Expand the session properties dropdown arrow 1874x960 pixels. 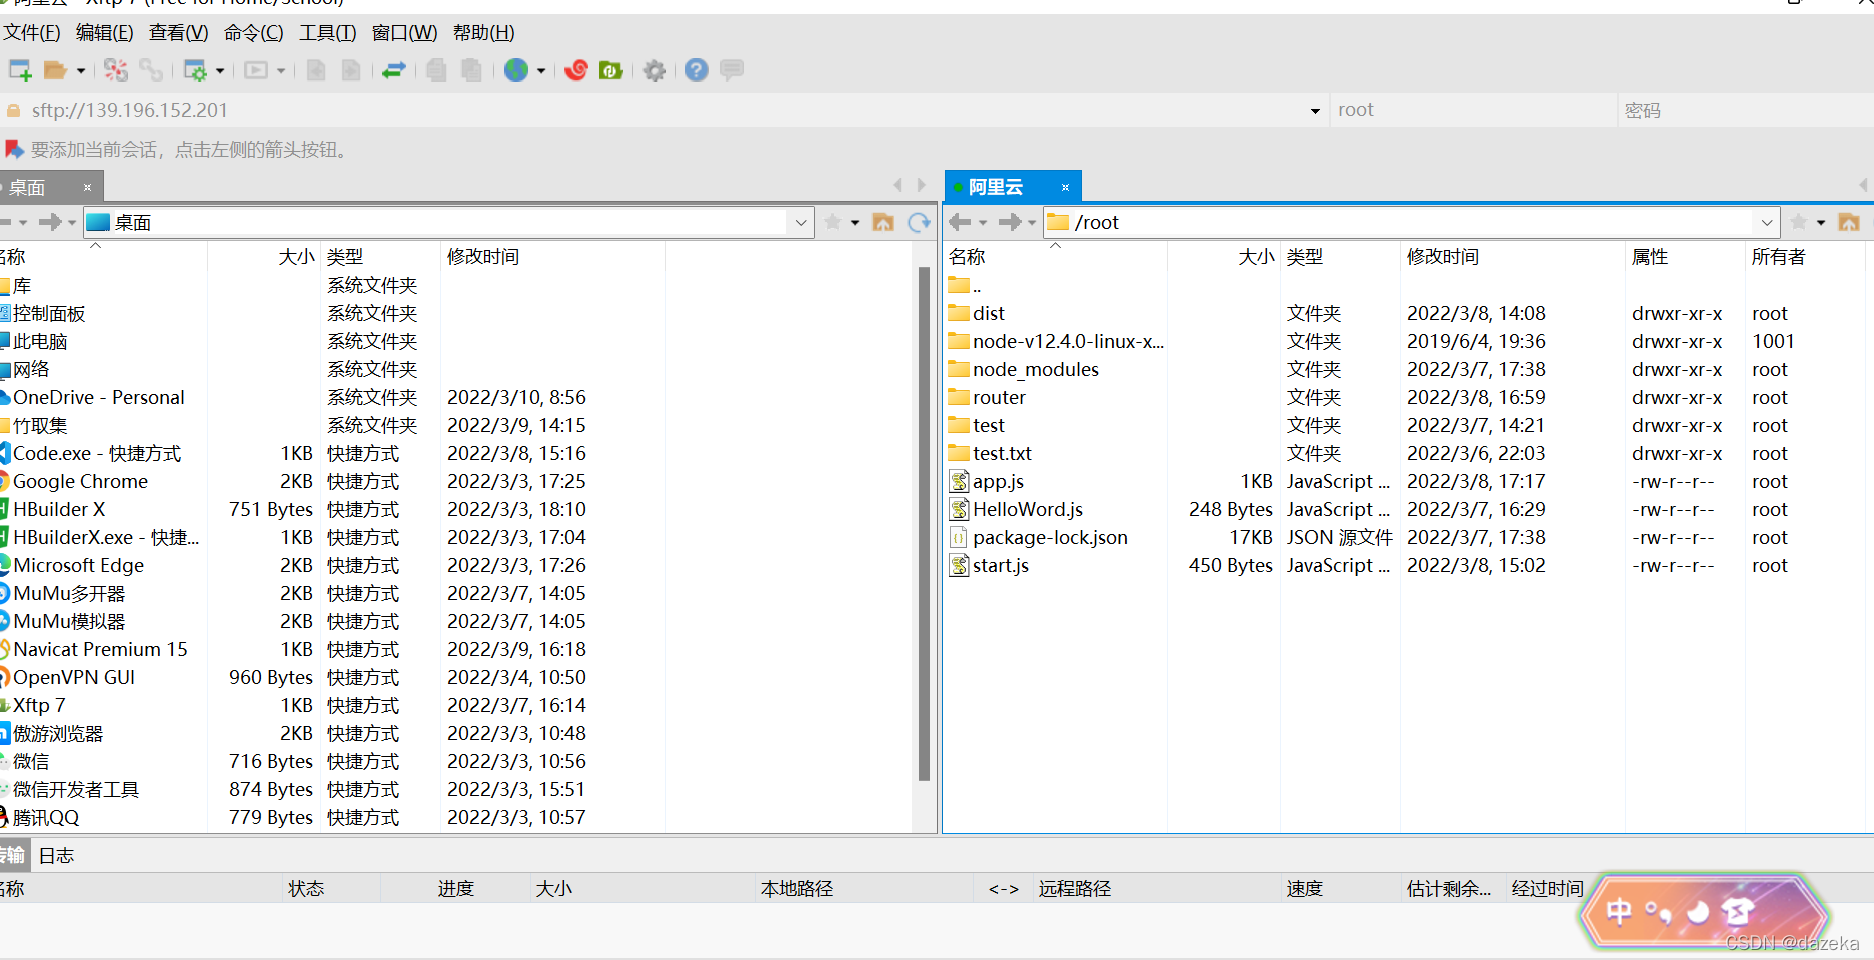pos(220,71)
